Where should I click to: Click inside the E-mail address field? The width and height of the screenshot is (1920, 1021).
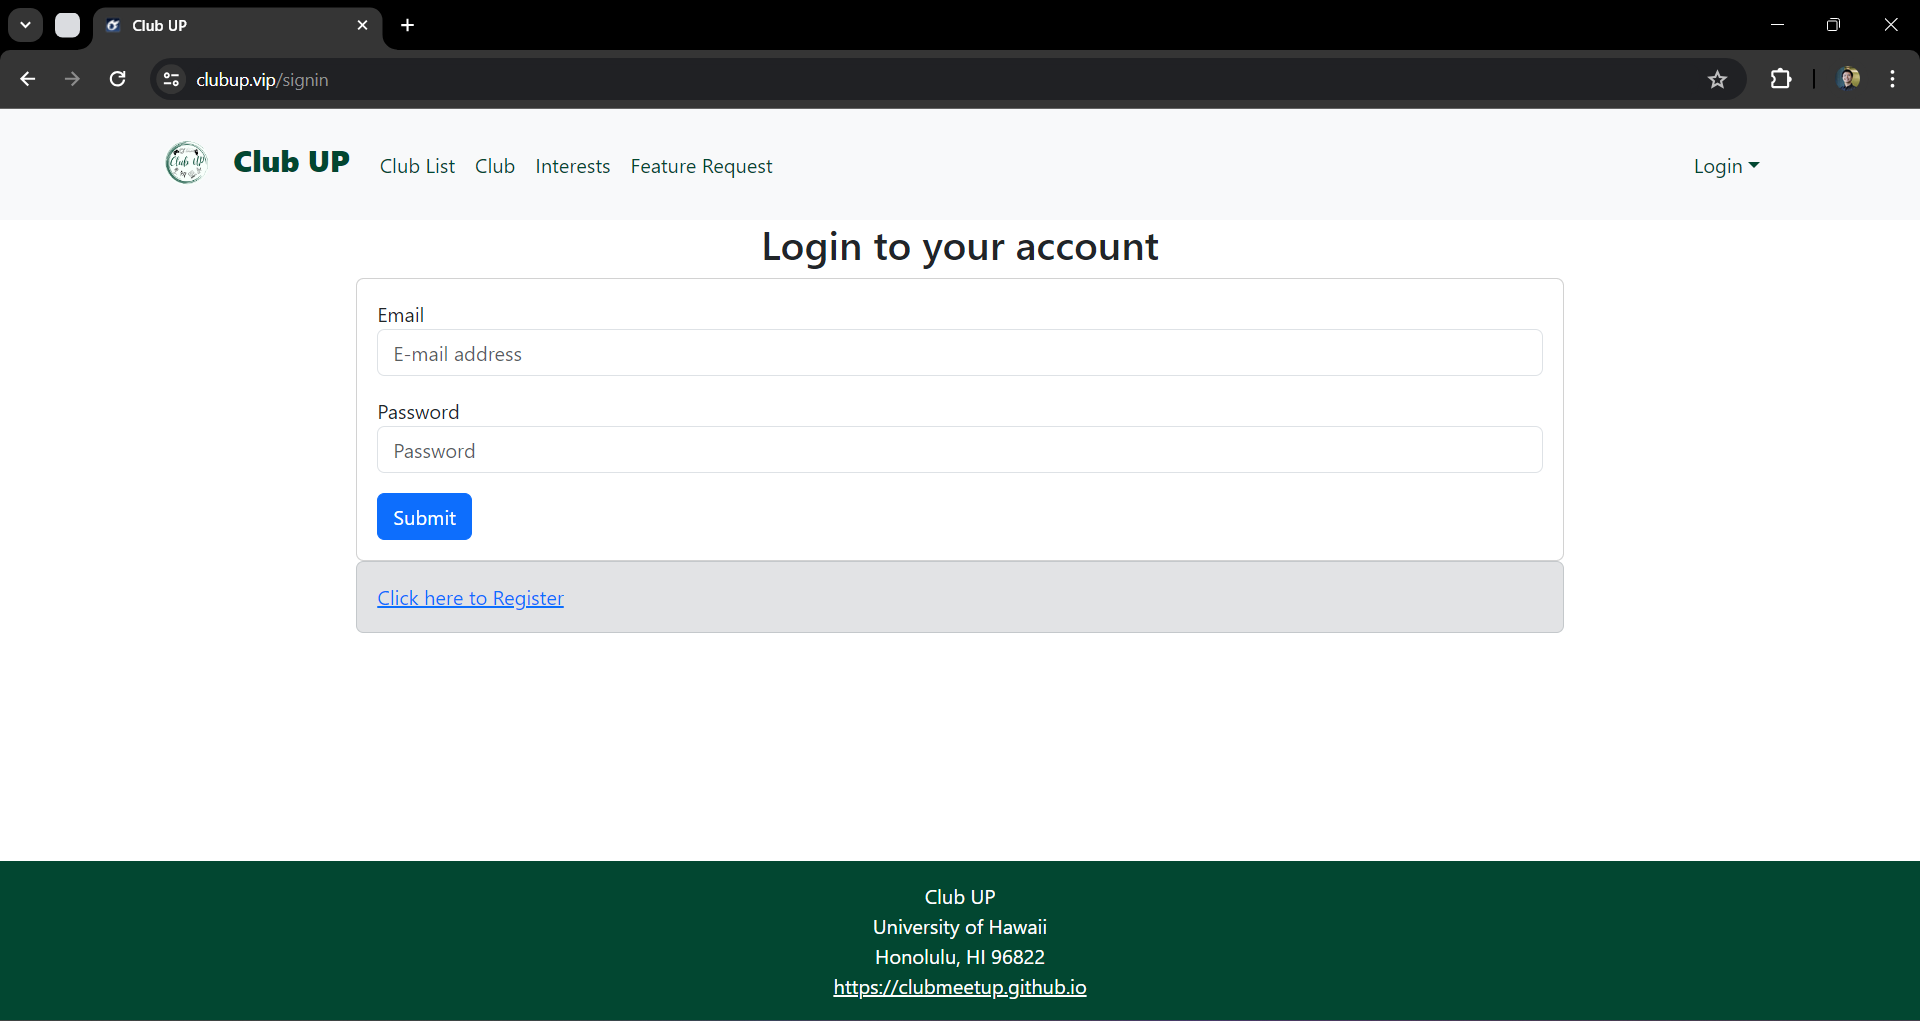(x=959, y=353)
